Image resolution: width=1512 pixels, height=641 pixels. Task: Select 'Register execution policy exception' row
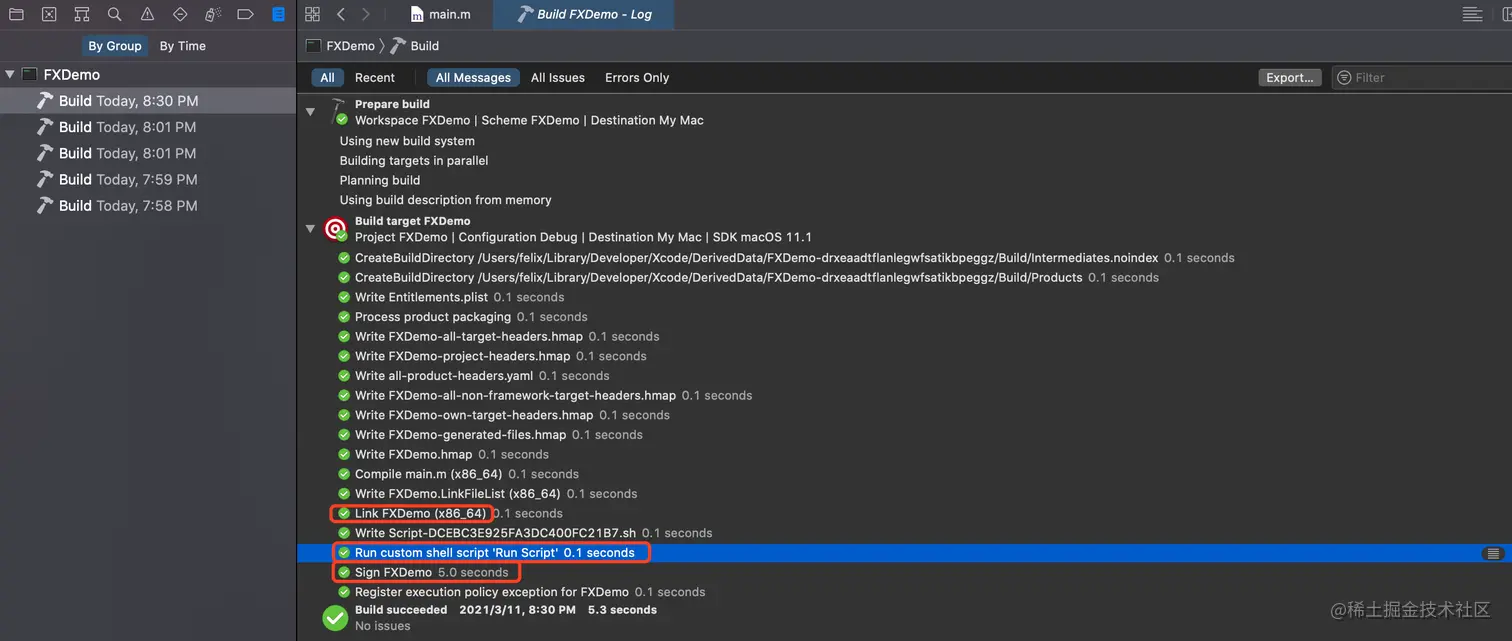905,592
